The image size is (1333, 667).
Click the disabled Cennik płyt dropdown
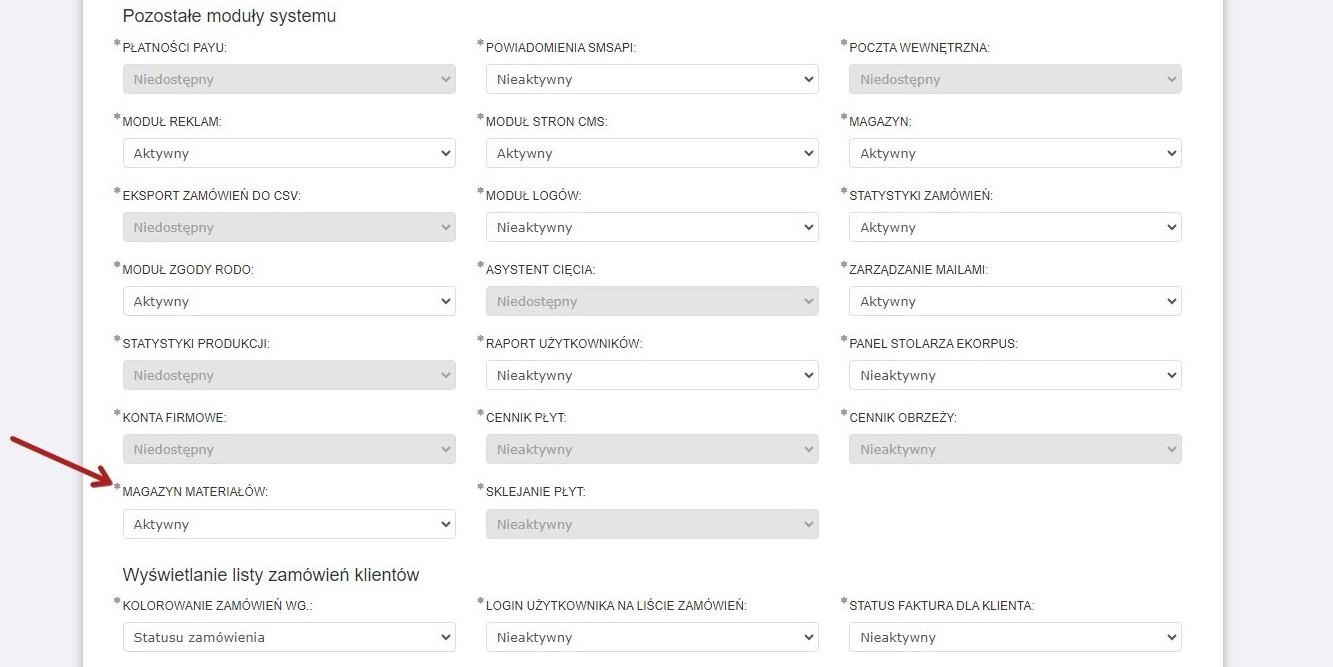pos(651,449)
